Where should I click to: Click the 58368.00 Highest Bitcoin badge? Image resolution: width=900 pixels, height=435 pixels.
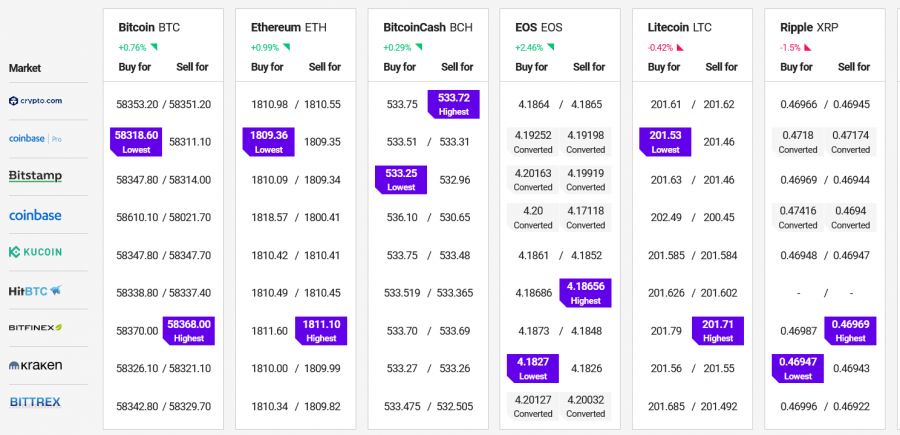(189, 331)
